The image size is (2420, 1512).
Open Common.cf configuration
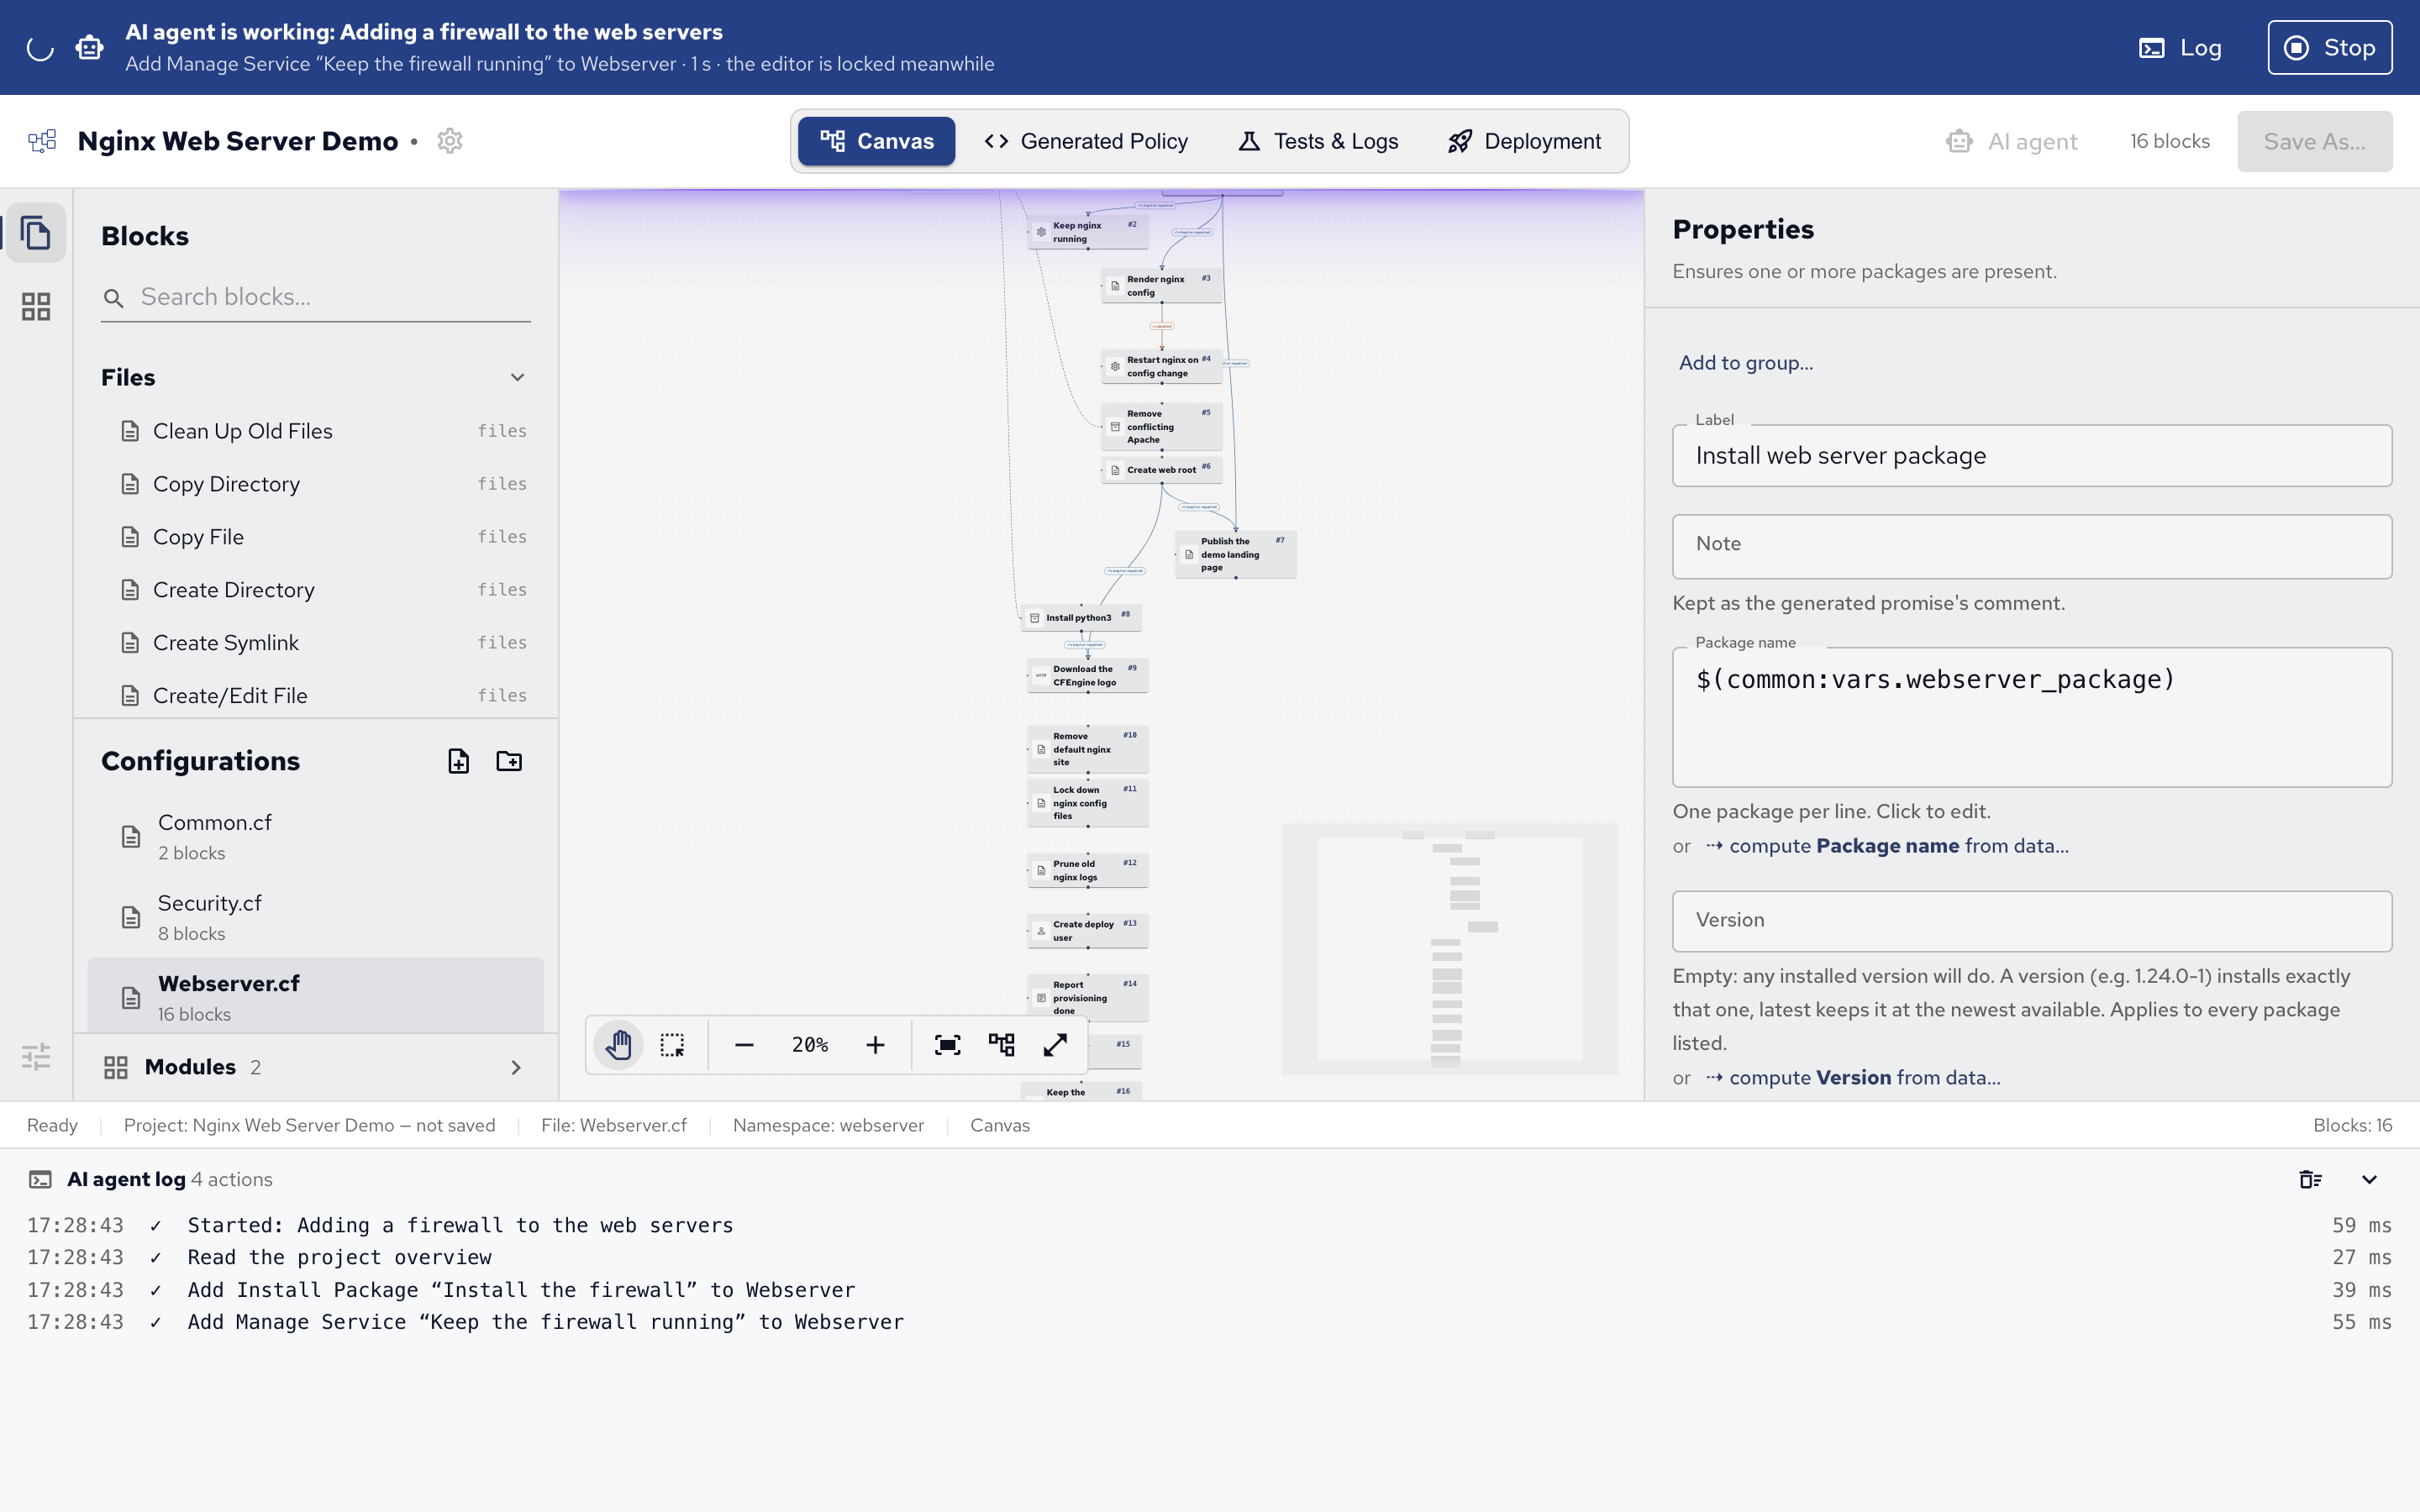315,837
